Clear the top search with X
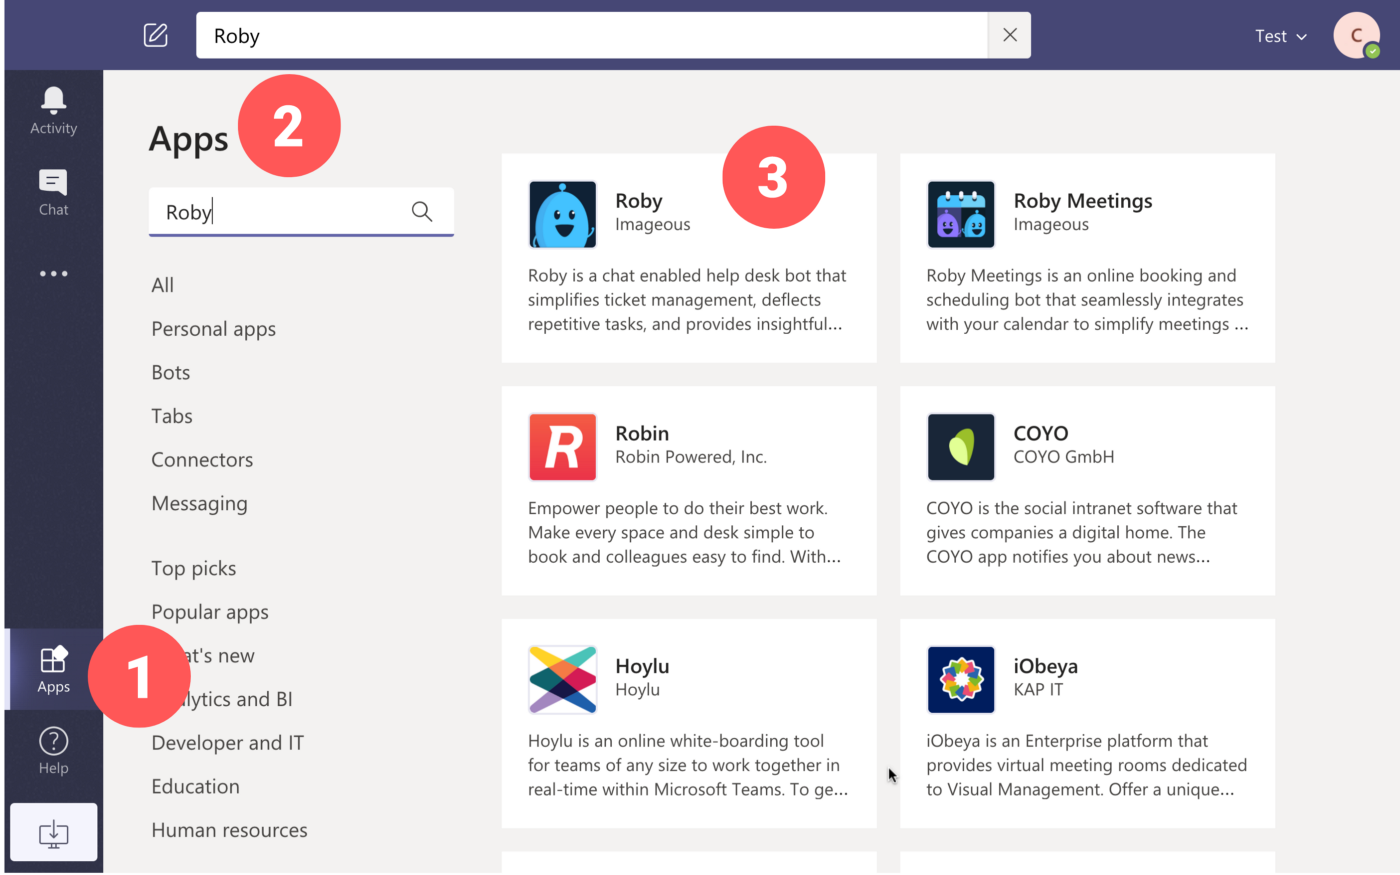Screen dimensions: 1400x875 [1009, 35]
